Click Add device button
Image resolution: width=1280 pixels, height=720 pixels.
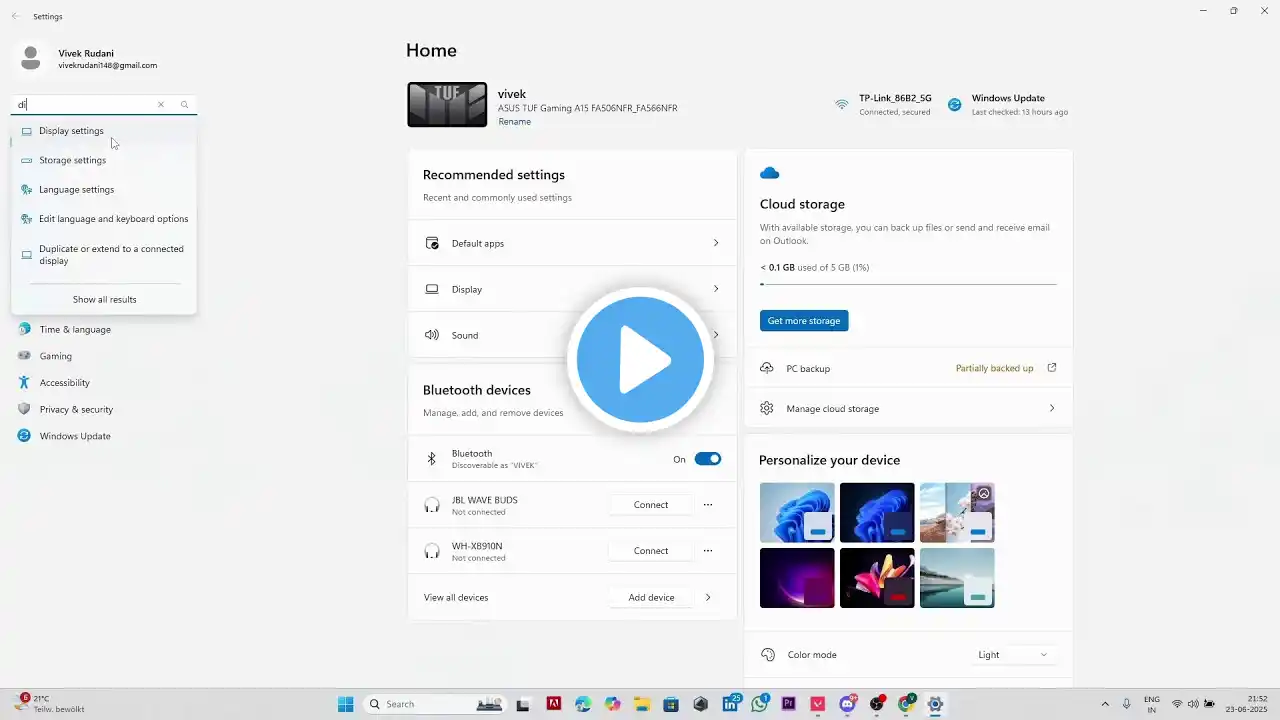pos(651,597)
